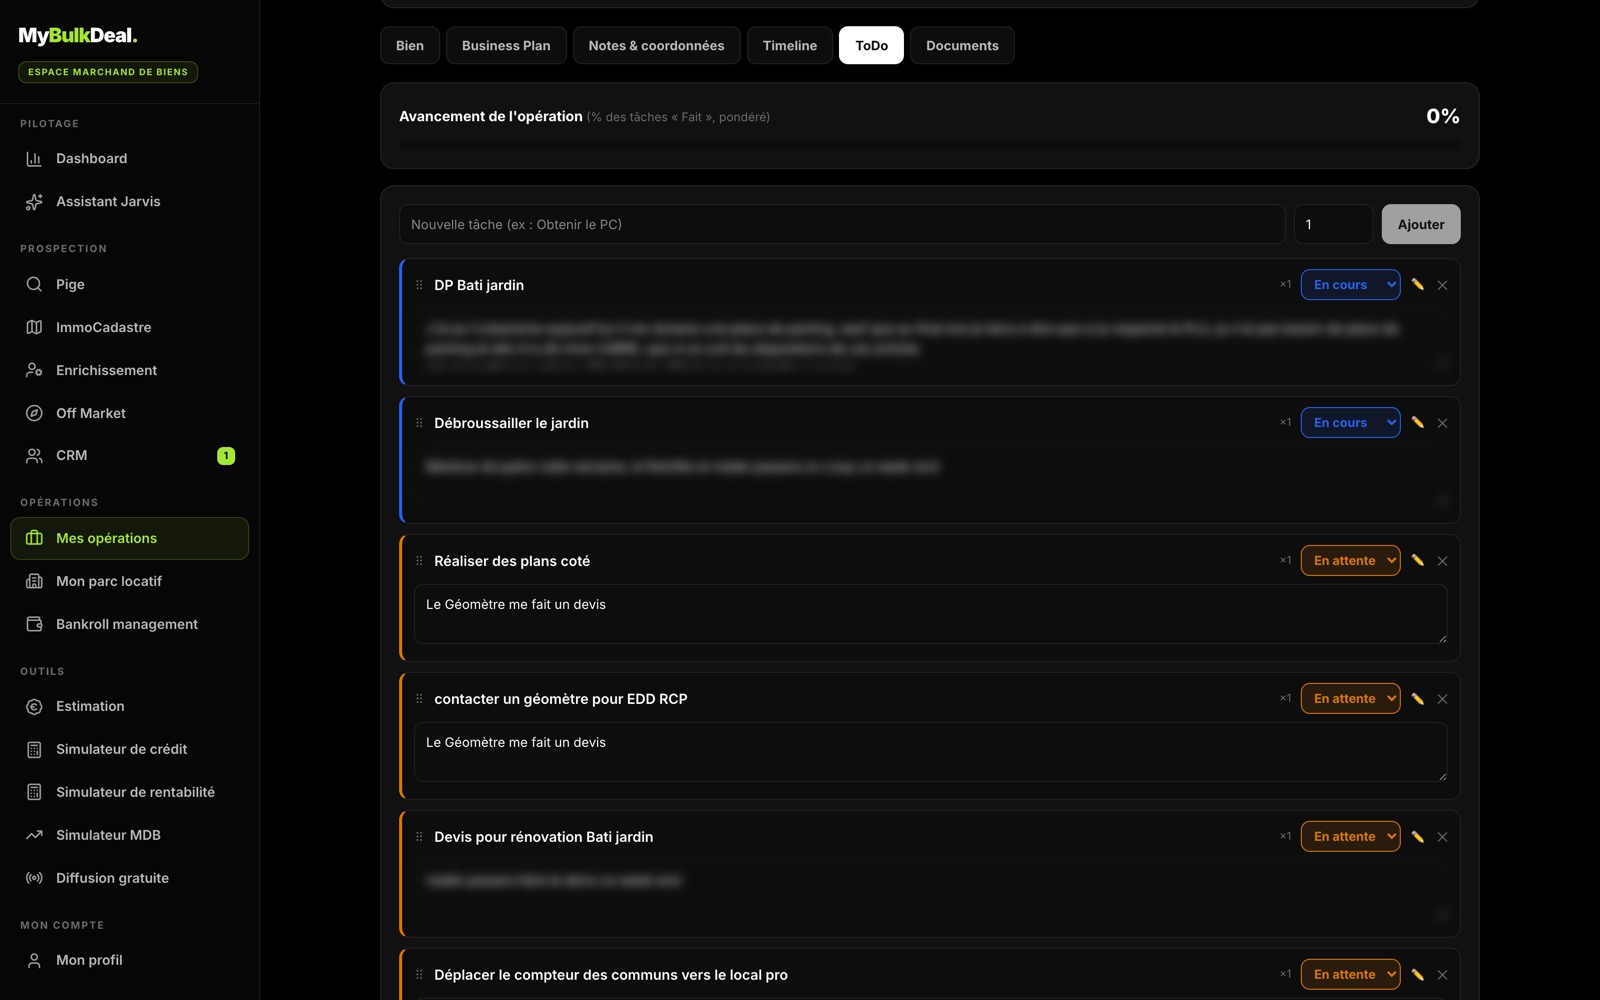Click the Diffusion gratuite broadcast icon
The image size is (1600, 1000).
point(34,879)
